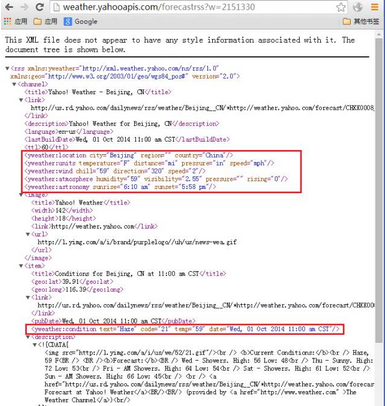The image size is (387, 406).
Task: Click the 'This XML file does not appear' notice
Action: 180,45
